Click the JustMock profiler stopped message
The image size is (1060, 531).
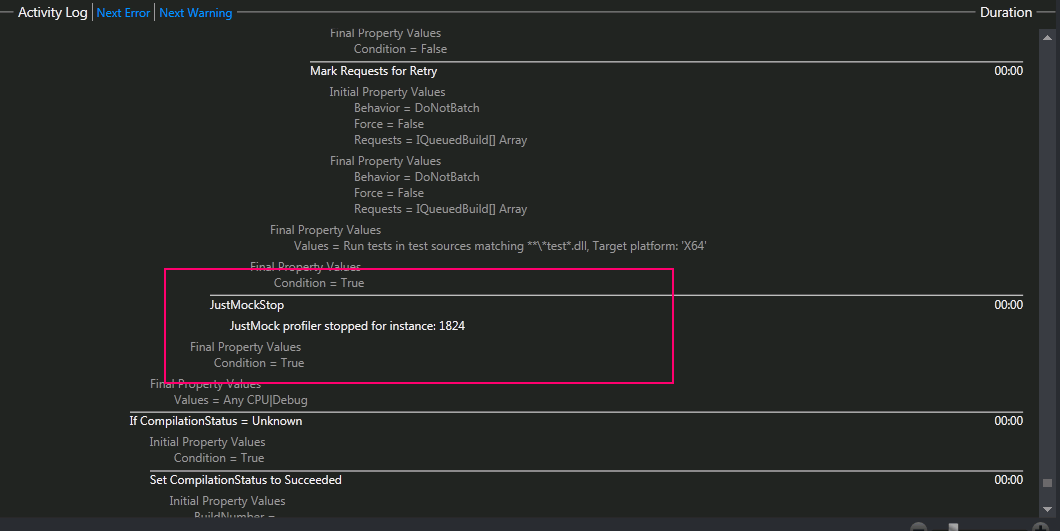click(x=347, y=326)
